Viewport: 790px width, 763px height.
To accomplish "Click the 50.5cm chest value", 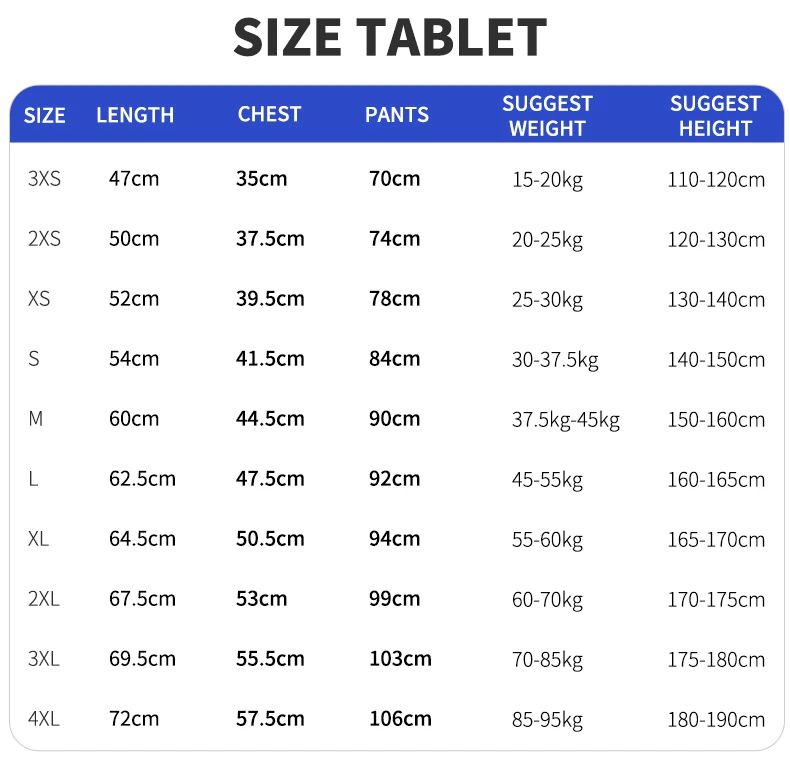I will point(270,539).
